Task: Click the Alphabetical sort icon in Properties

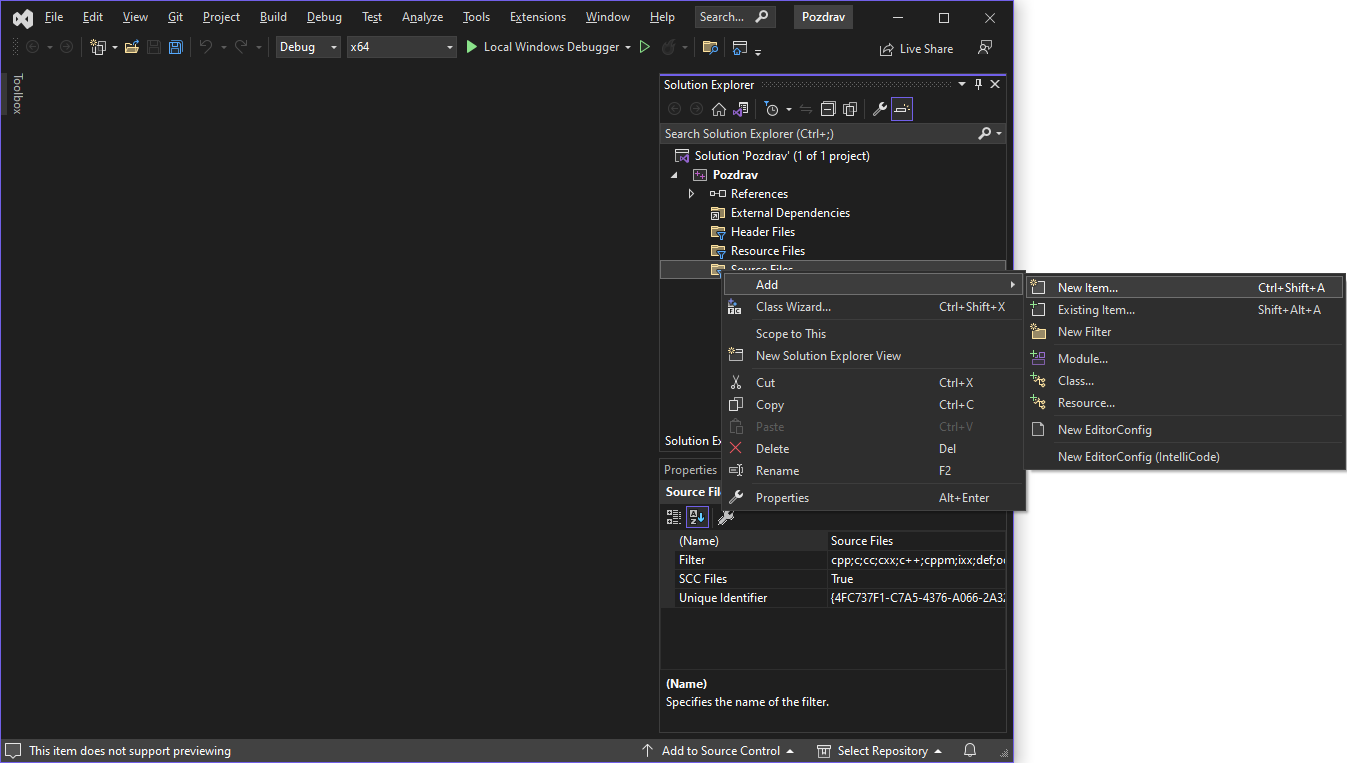Action: tap(697, 517)
